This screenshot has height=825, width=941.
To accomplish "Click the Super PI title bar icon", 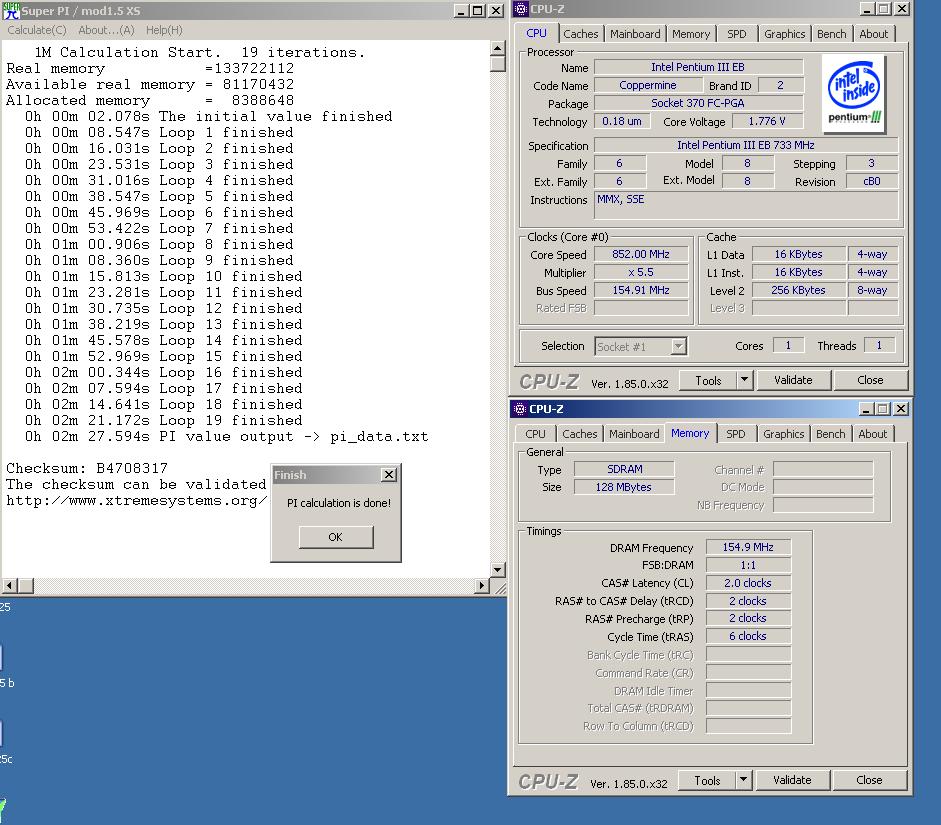I will point(11,10).
